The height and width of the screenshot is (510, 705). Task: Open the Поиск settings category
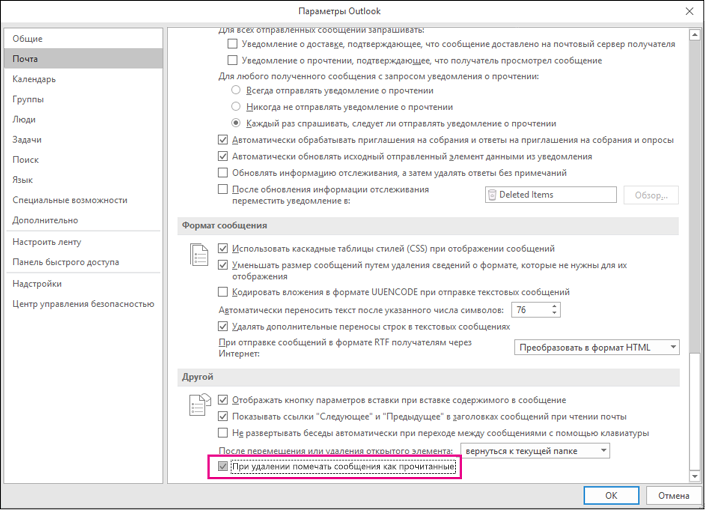tap(83, 160)
